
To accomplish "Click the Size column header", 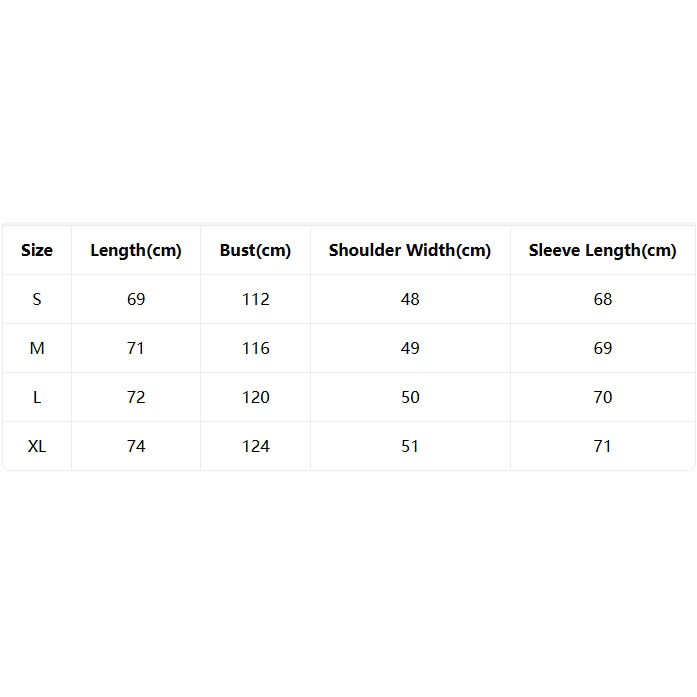I will tap(37, 250).
